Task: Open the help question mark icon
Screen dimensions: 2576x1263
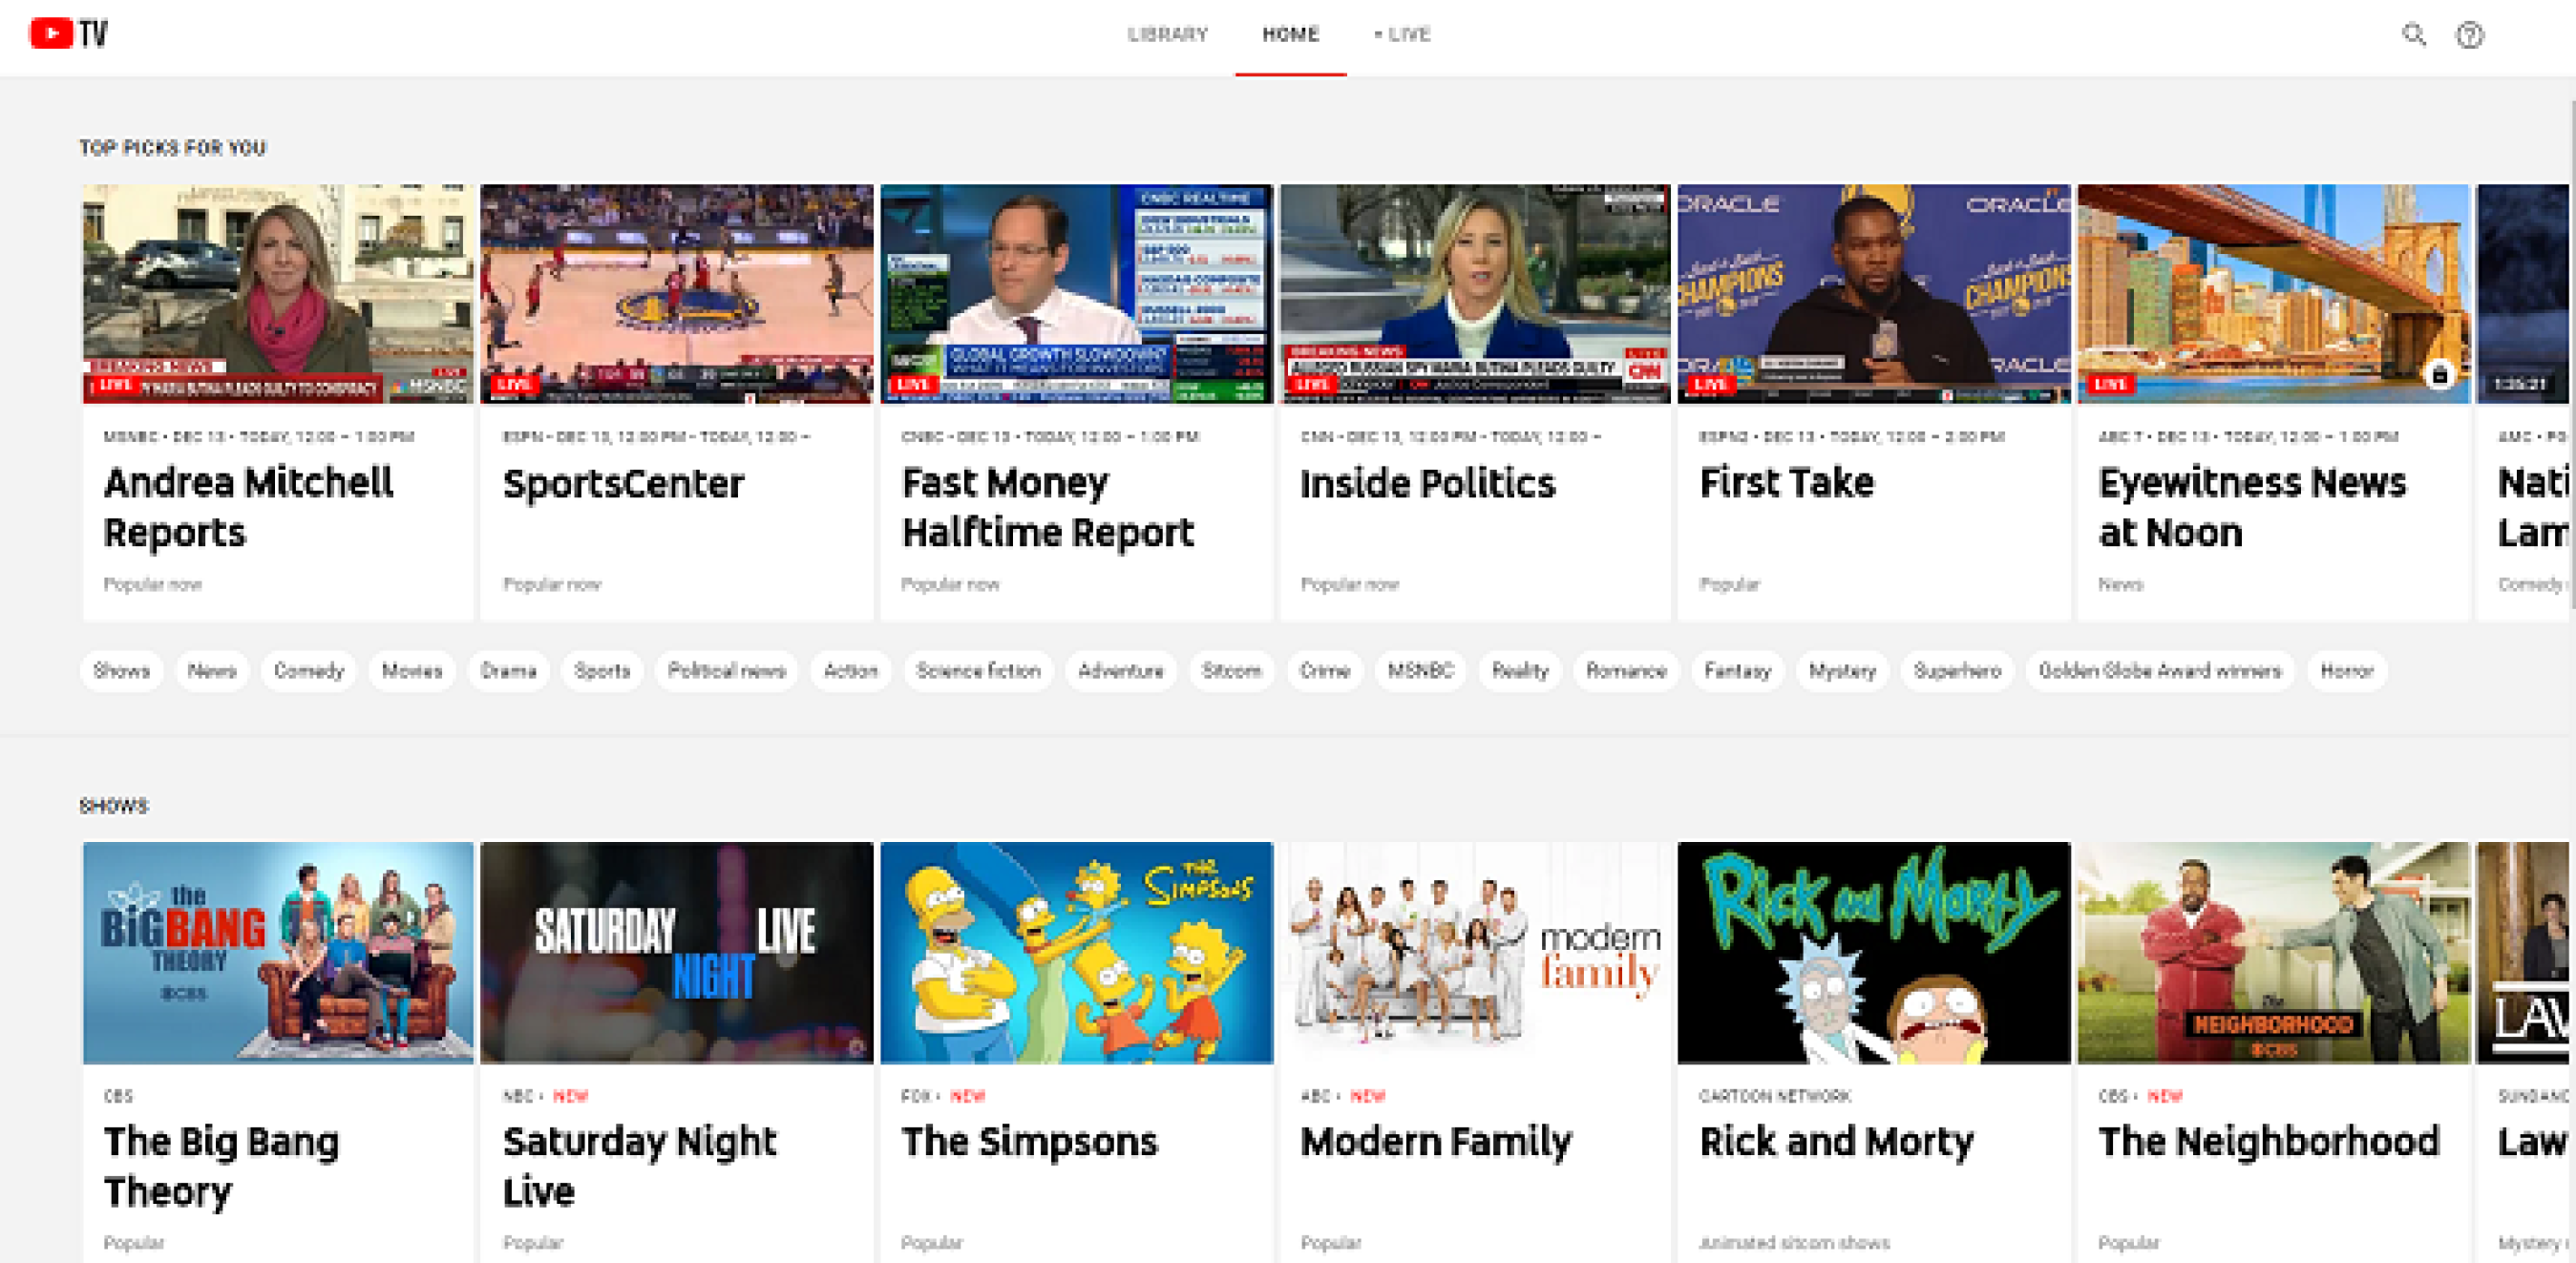Action: point(2470,35)
